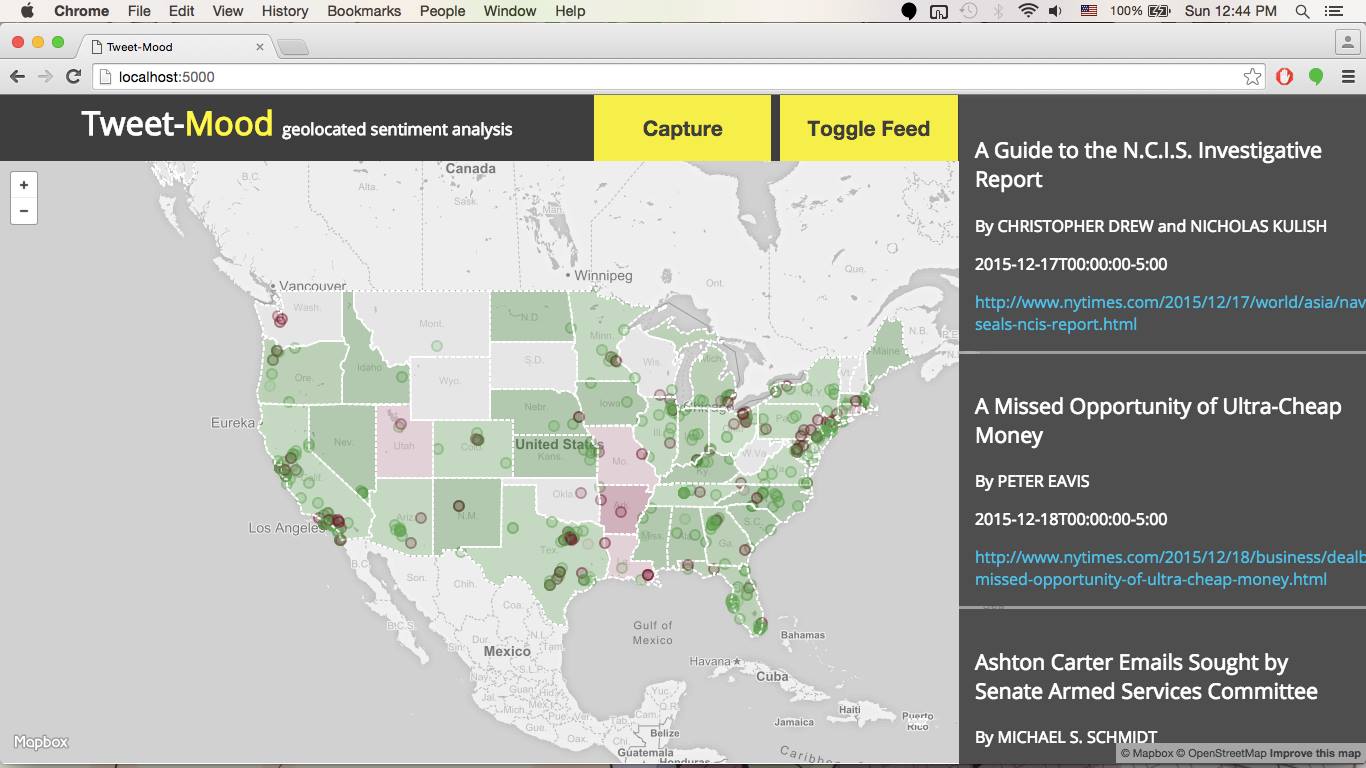Open the green balloon extension icon

1316,77
